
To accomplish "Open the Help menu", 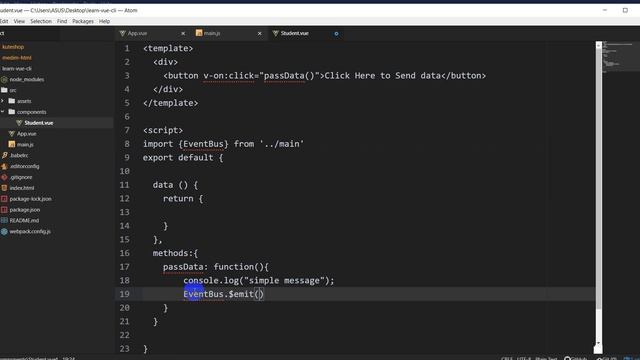I will point(104,21).
